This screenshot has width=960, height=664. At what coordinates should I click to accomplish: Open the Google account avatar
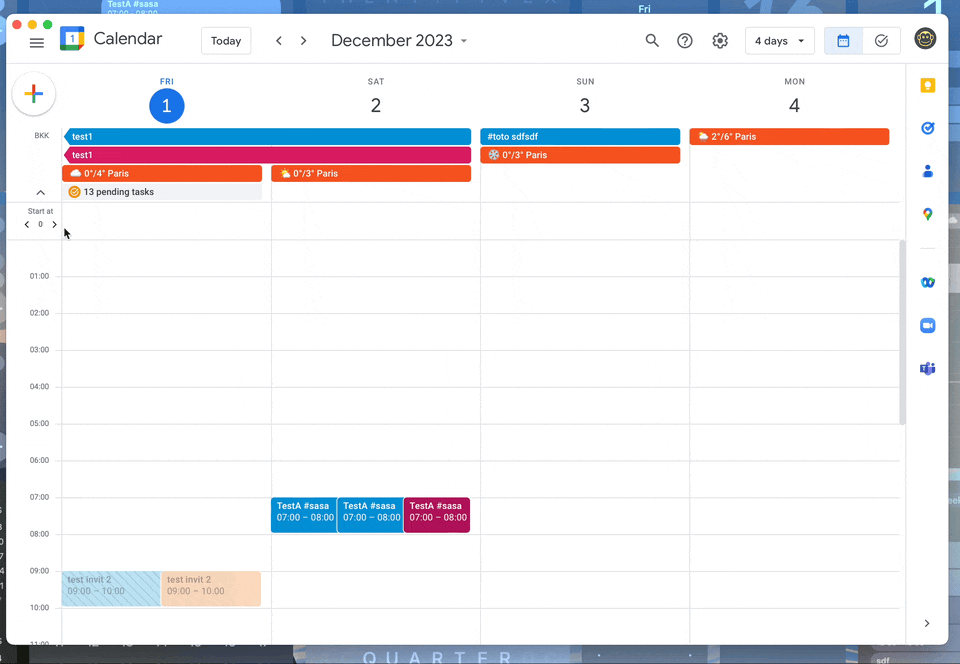coord(925,39)
